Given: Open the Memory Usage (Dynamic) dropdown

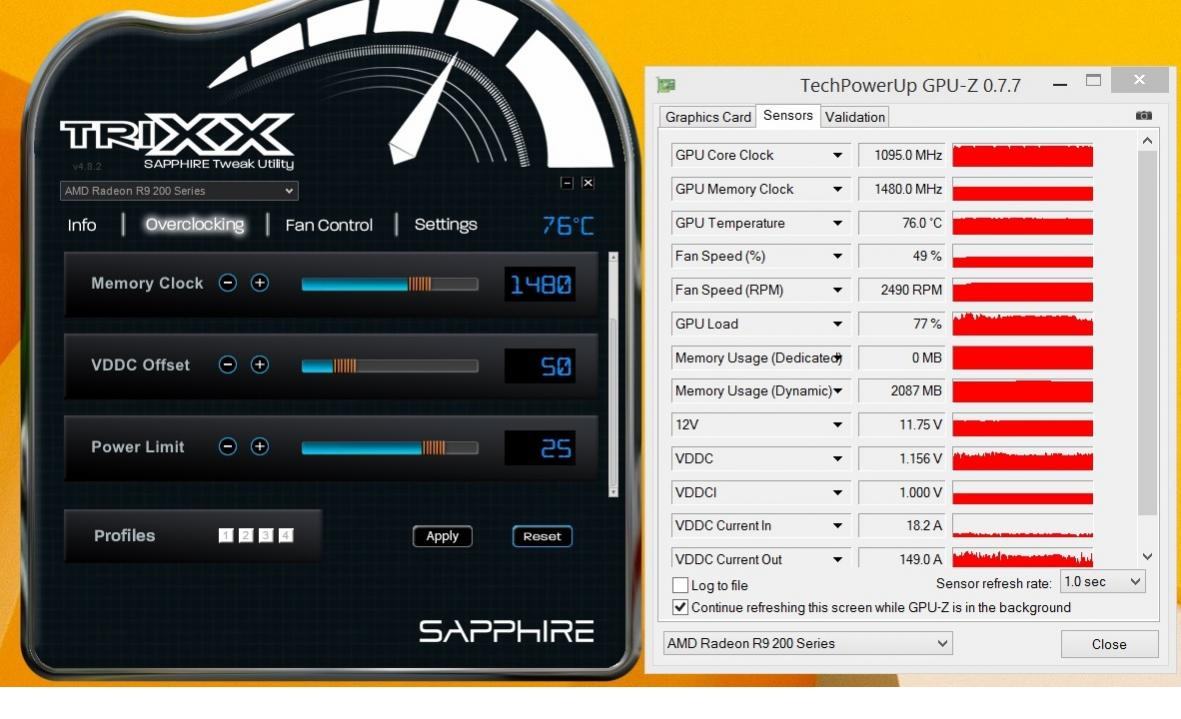Looking at the screenshot, I should coord(838,391).
